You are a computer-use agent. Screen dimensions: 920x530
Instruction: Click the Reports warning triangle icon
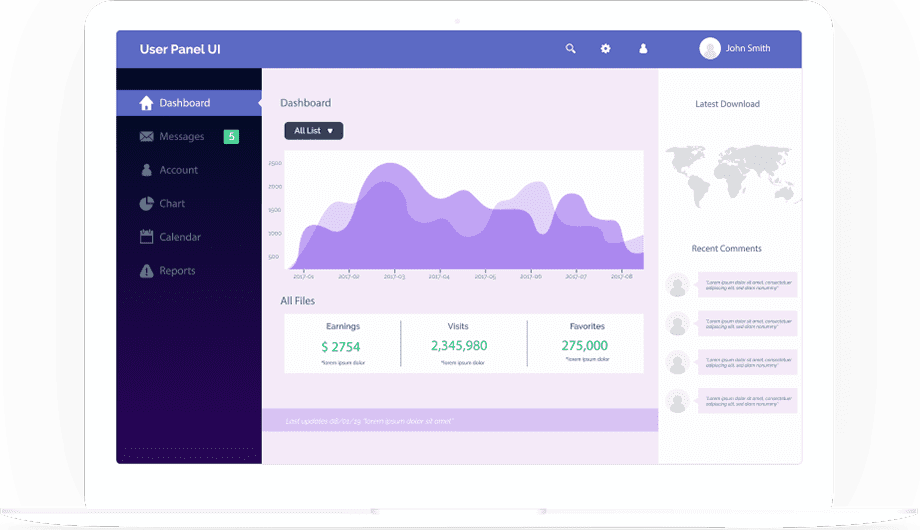pyautogui.click(x=146, y=271)
